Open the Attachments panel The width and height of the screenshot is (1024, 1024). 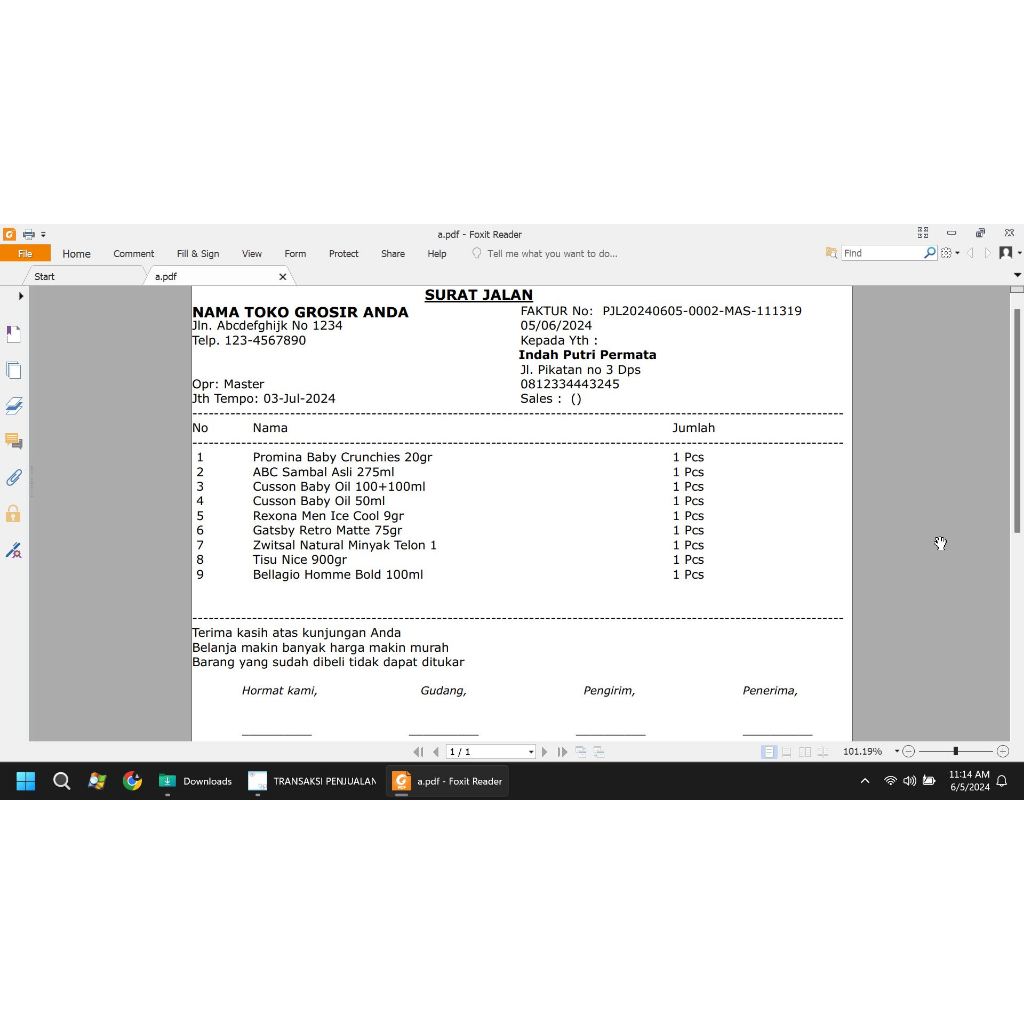pos(13,478)
